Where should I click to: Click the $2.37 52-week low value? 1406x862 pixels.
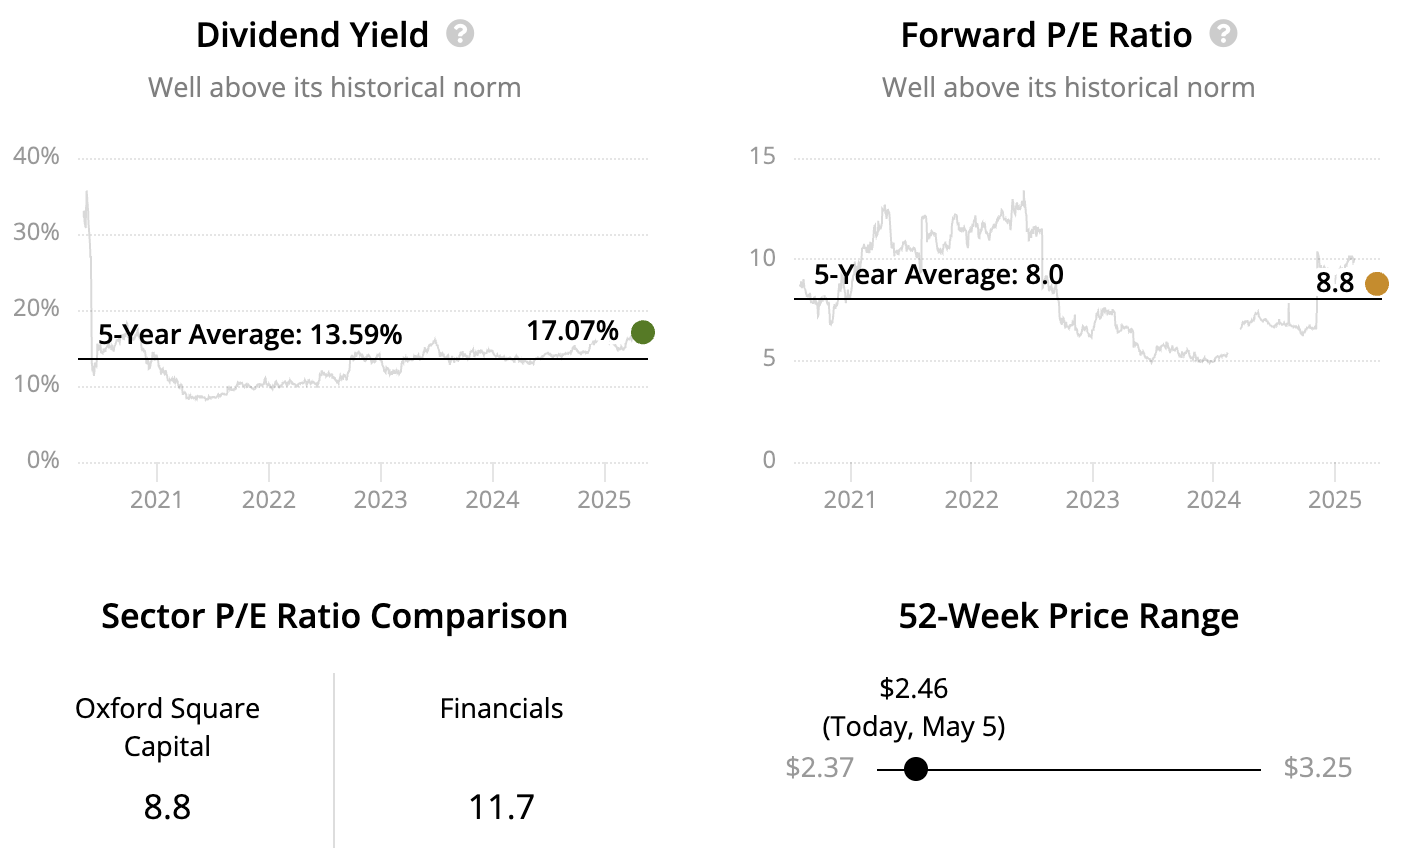tap(819, 768)
